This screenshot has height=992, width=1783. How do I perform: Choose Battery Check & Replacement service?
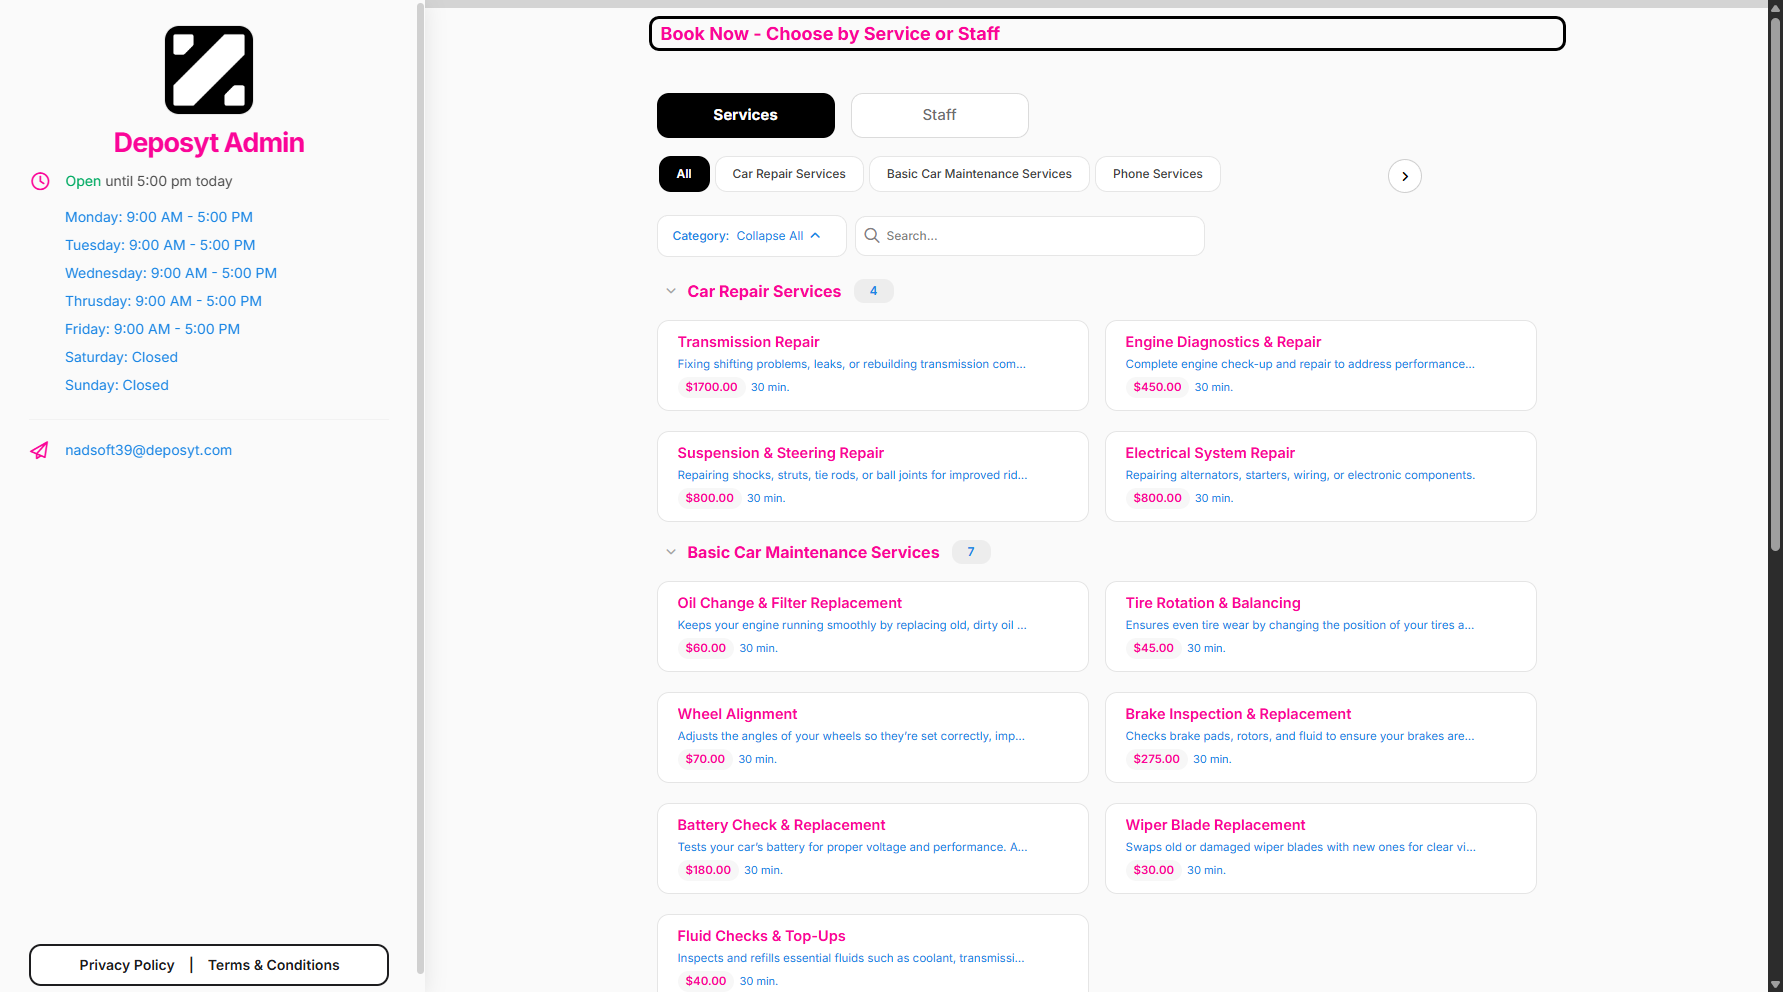[872, 848]
